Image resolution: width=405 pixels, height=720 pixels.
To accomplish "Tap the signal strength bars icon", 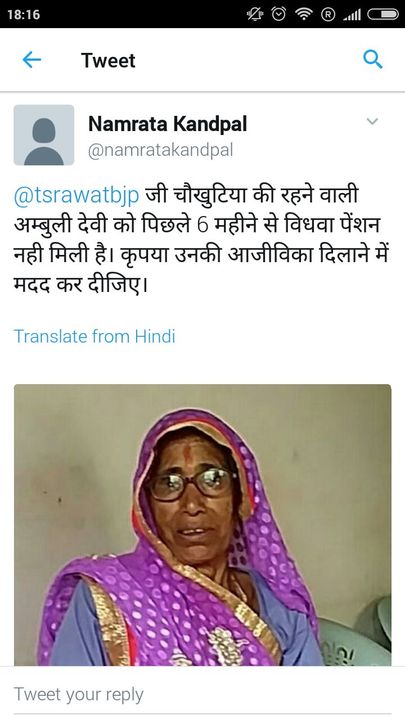I will point(352,15).
